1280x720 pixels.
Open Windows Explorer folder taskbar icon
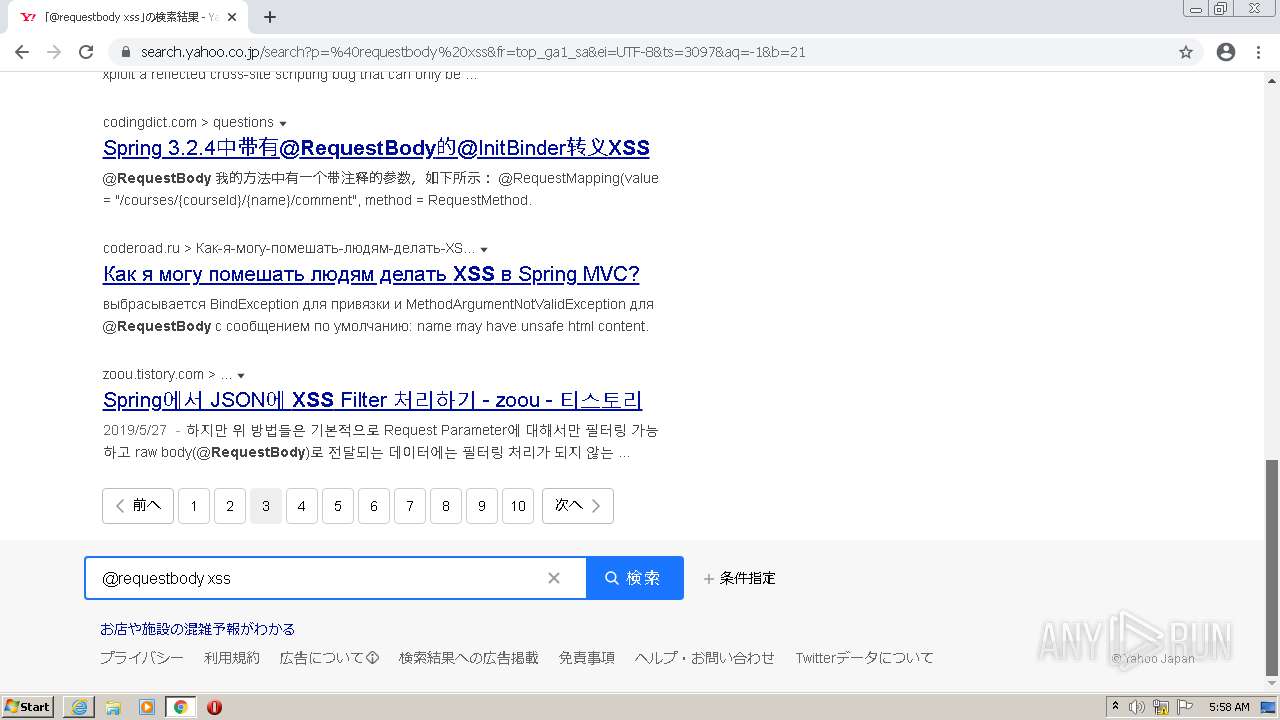pyautogui.click(x=113, y=707)
